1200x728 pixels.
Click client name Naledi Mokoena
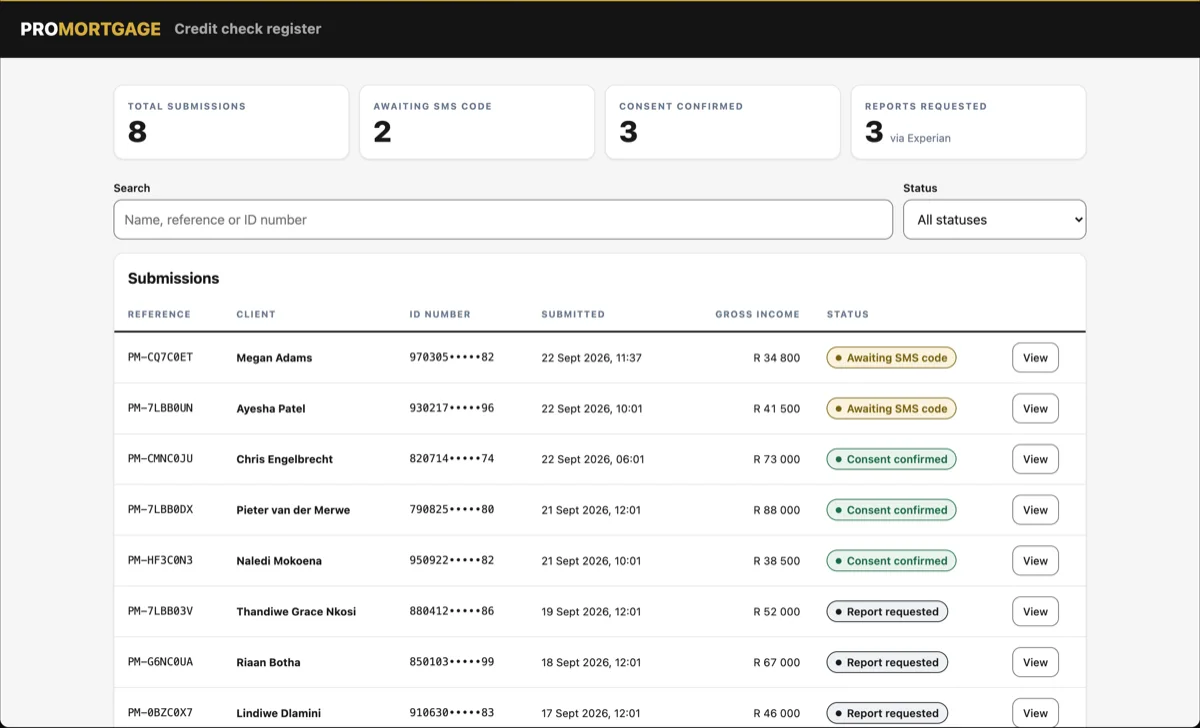click(279, 561)
